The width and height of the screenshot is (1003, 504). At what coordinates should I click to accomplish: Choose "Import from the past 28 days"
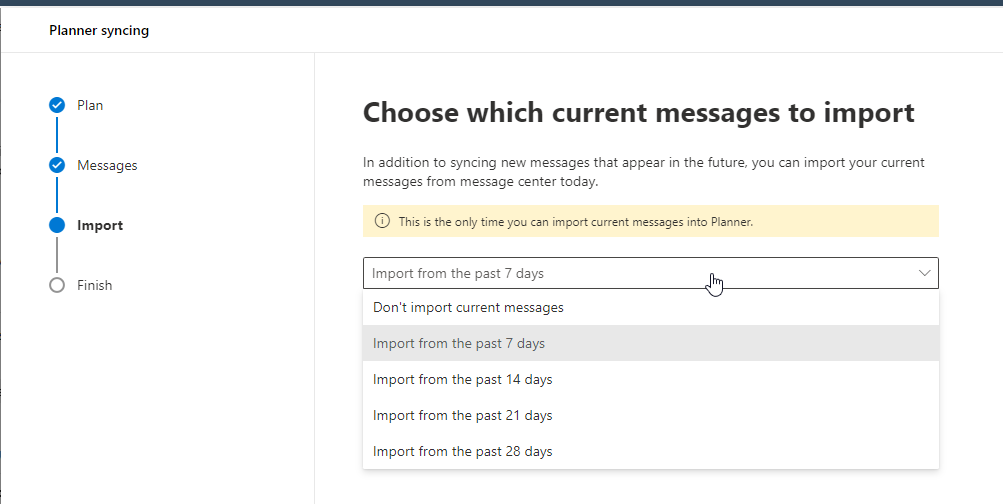pyautogui.click(x=462, y=451)
